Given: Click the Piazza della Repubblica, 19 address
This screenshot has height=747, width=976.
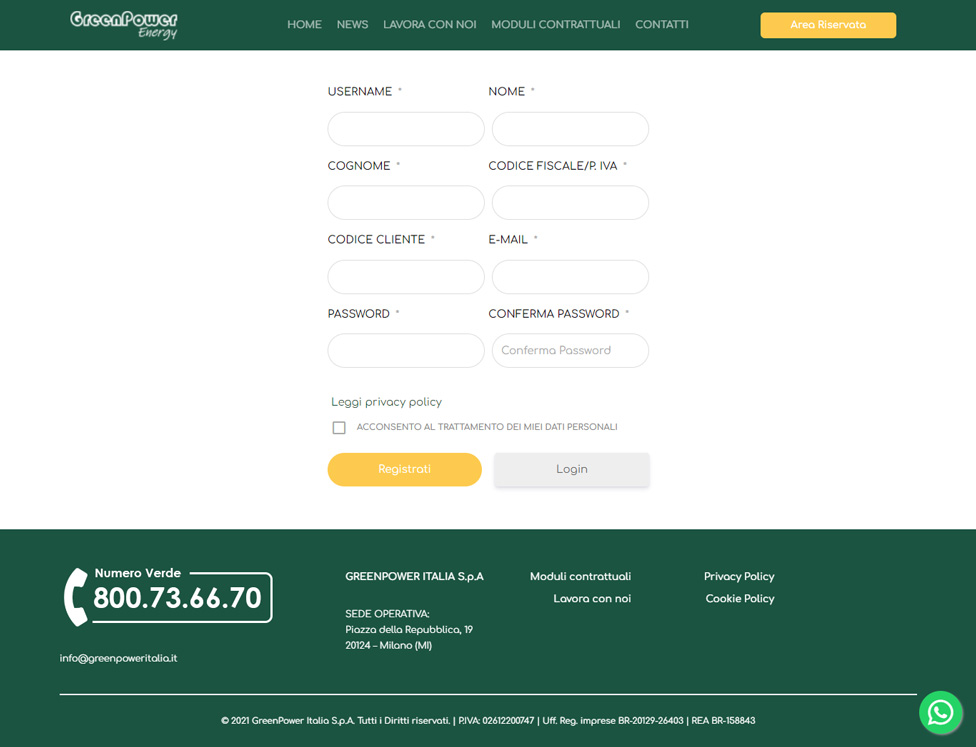Looking at the screenshot, I should (x=409, y=629).
